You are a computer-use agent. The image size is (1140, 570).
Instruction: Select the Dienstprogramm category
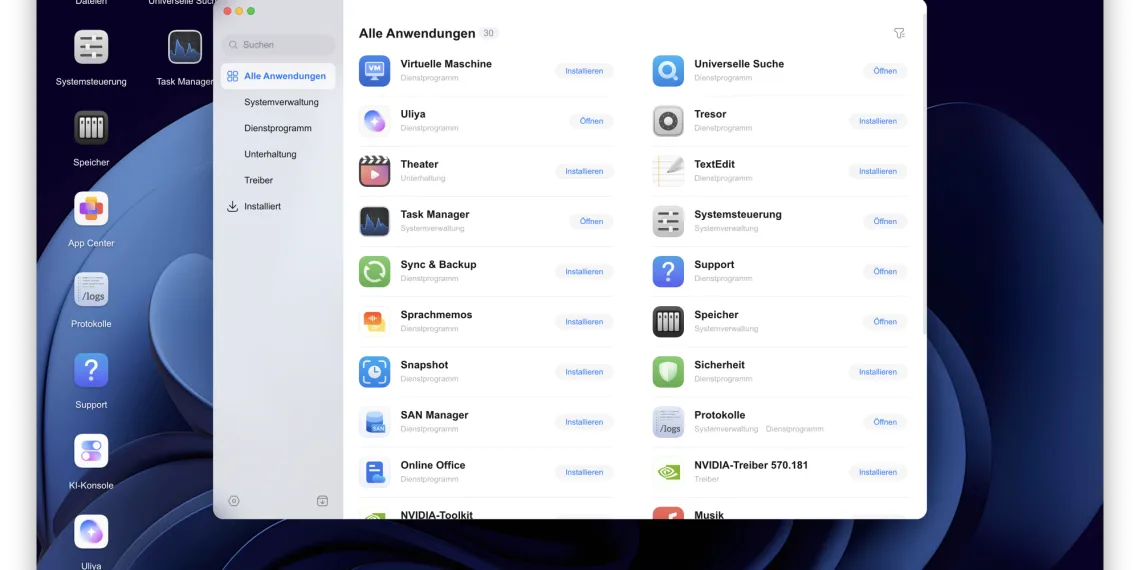[278, 129]
